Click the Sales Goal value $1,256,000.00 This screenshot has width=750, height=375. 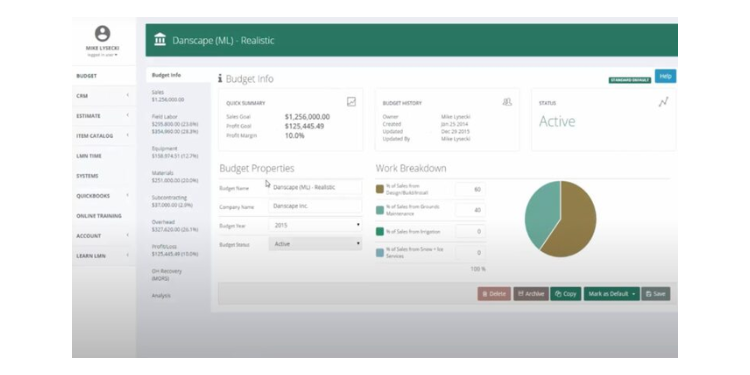tap(307, 117)
